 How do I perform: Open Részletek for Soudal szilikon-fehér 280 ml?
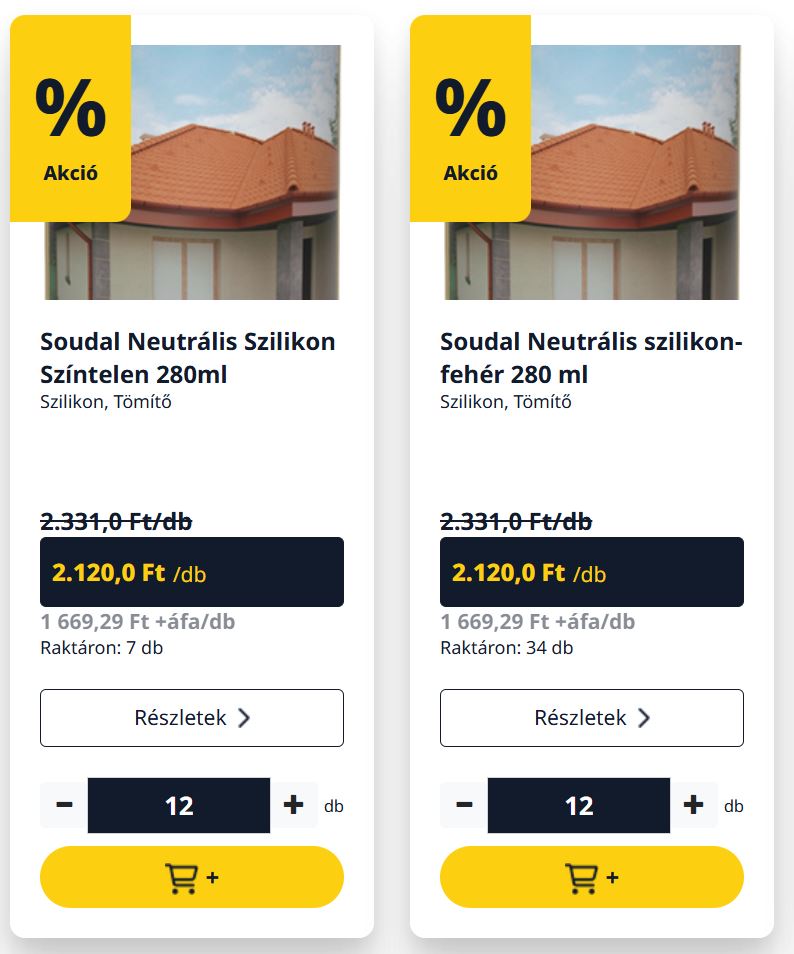[591, 718]
